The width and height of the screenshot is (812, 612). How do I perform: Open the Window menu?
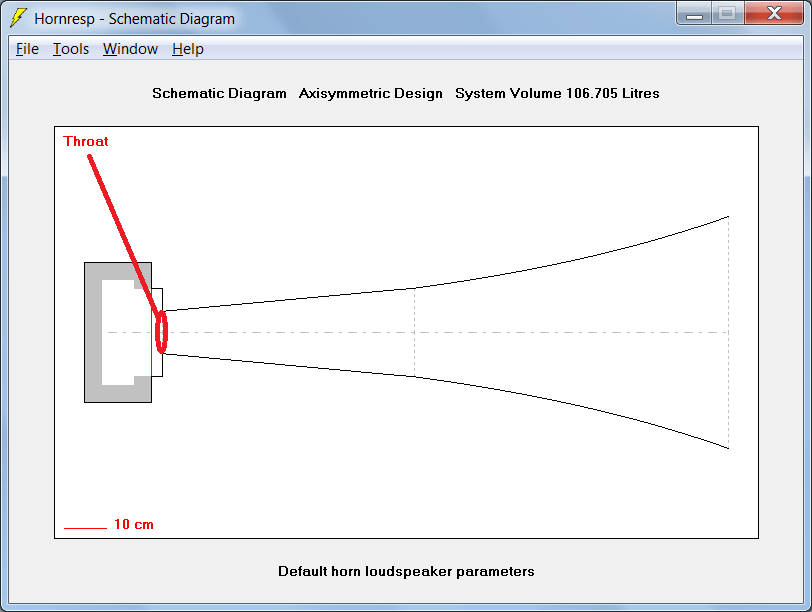130,49
